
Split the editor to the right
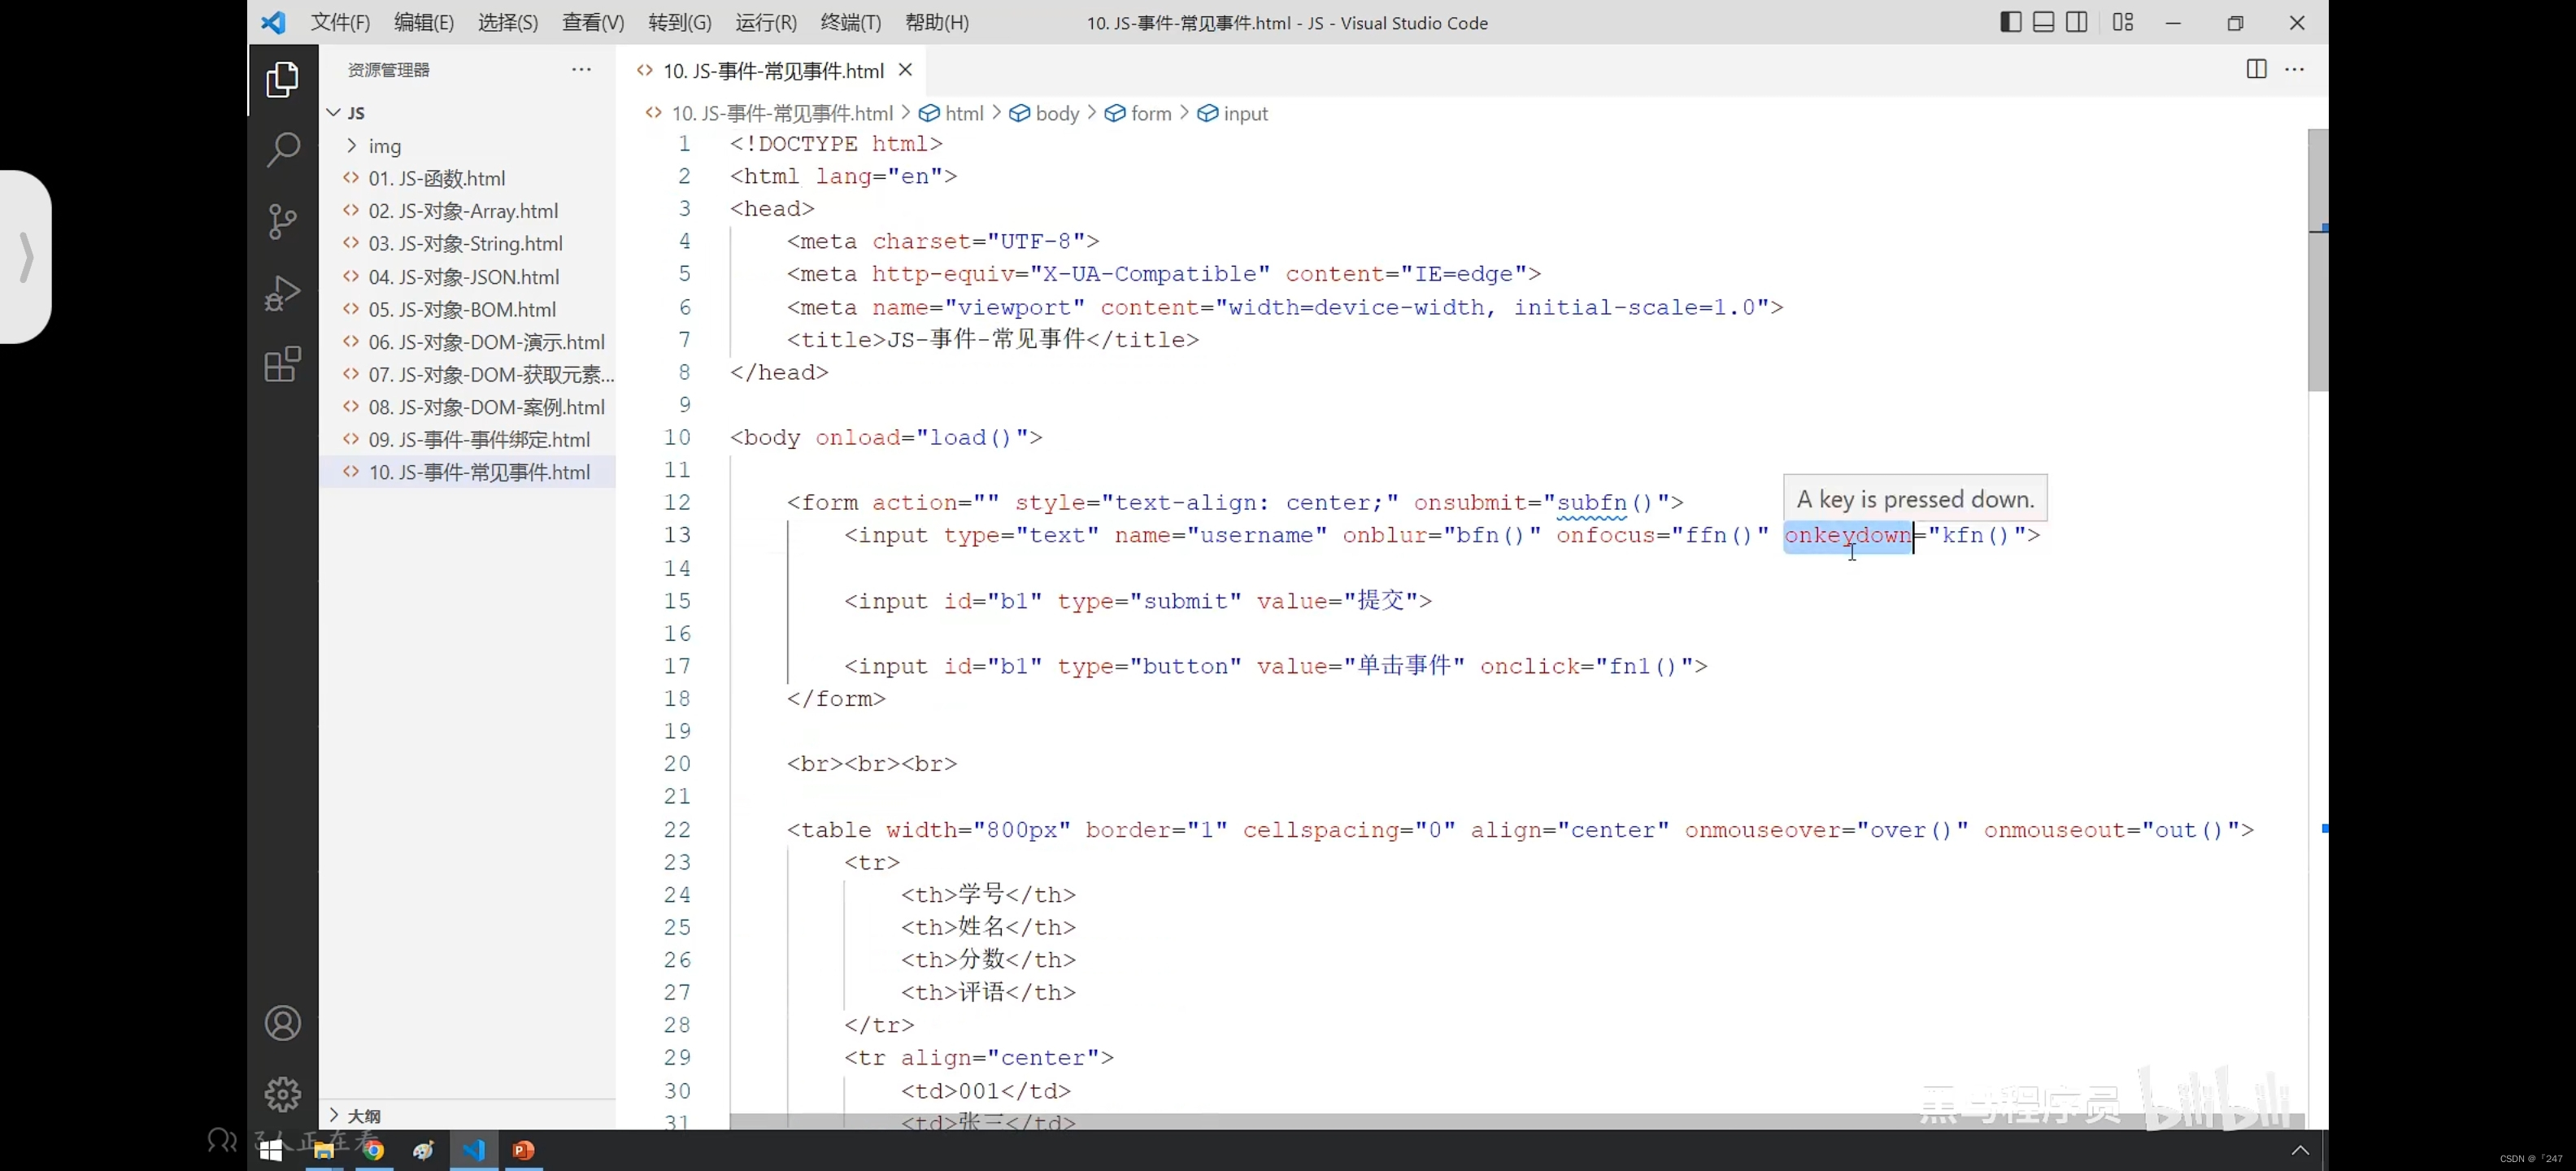coord(2256,69)
